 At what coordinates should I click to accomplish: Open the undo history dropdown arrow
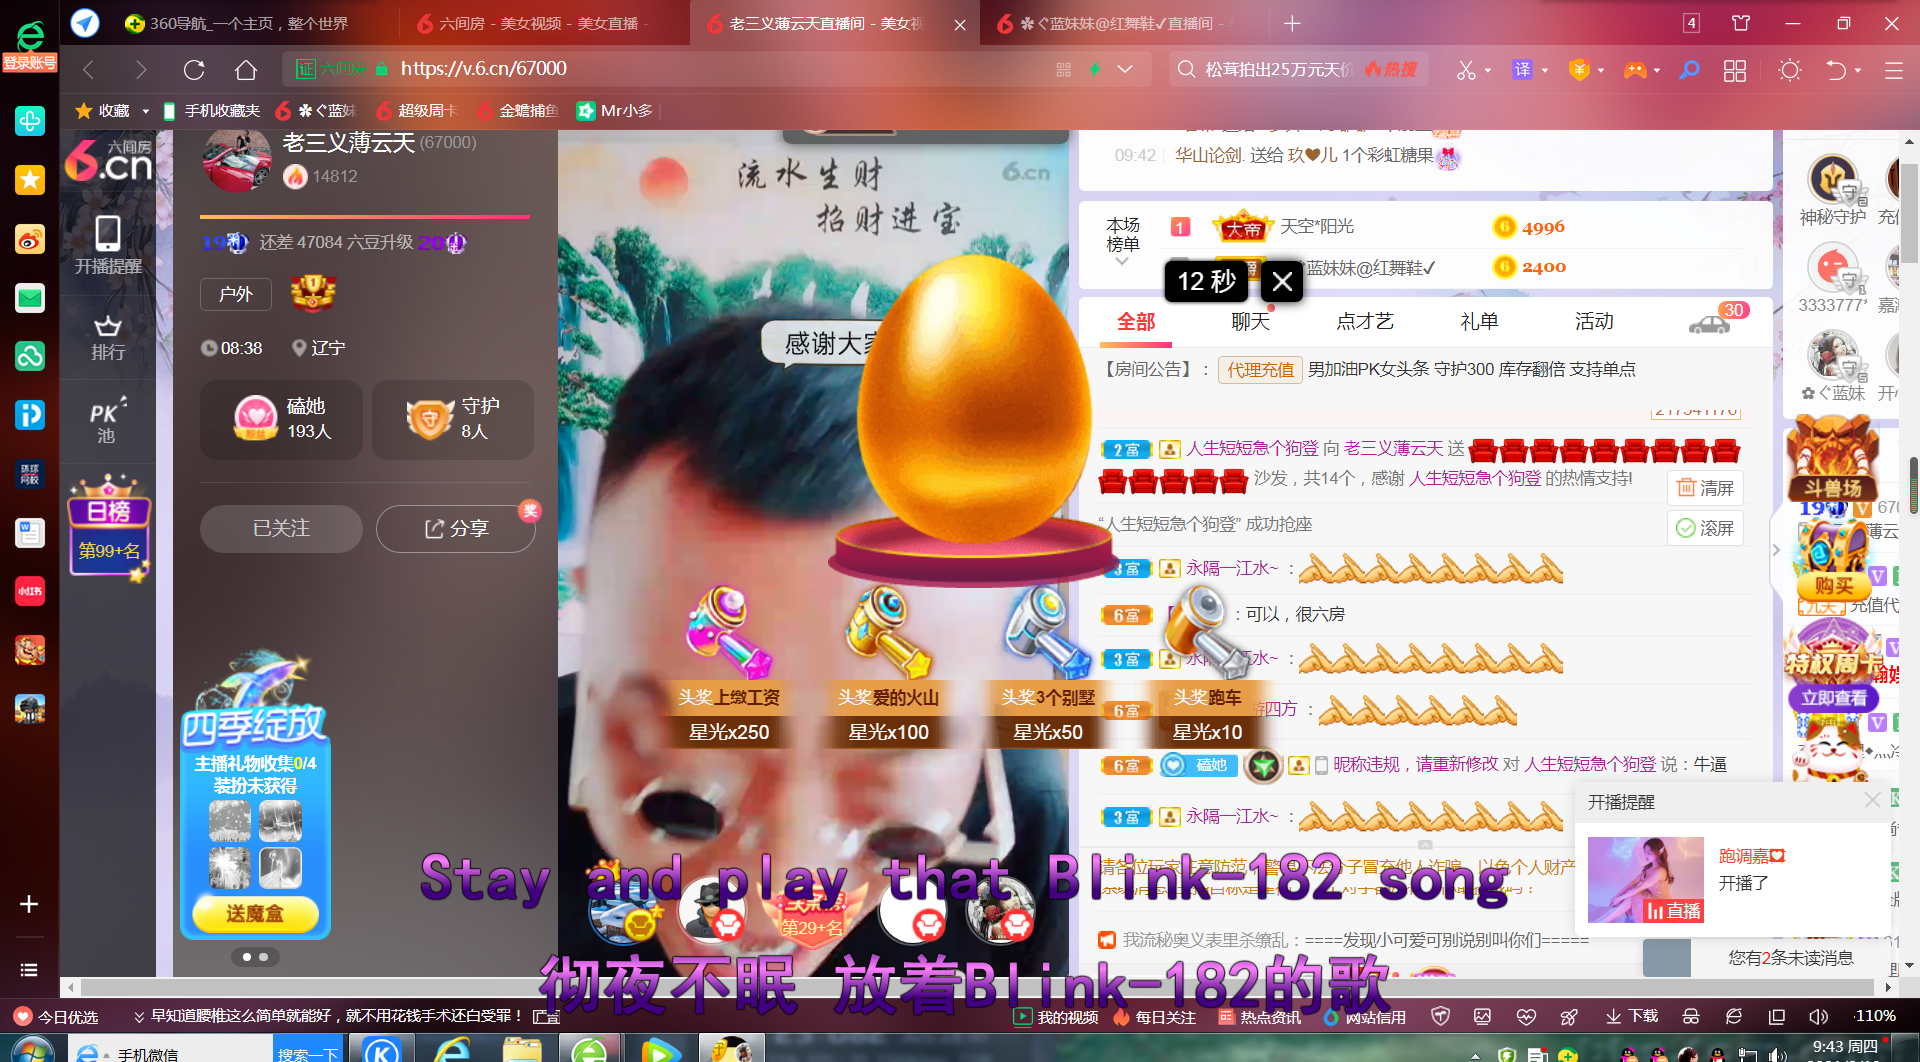tap(1858, 71)
